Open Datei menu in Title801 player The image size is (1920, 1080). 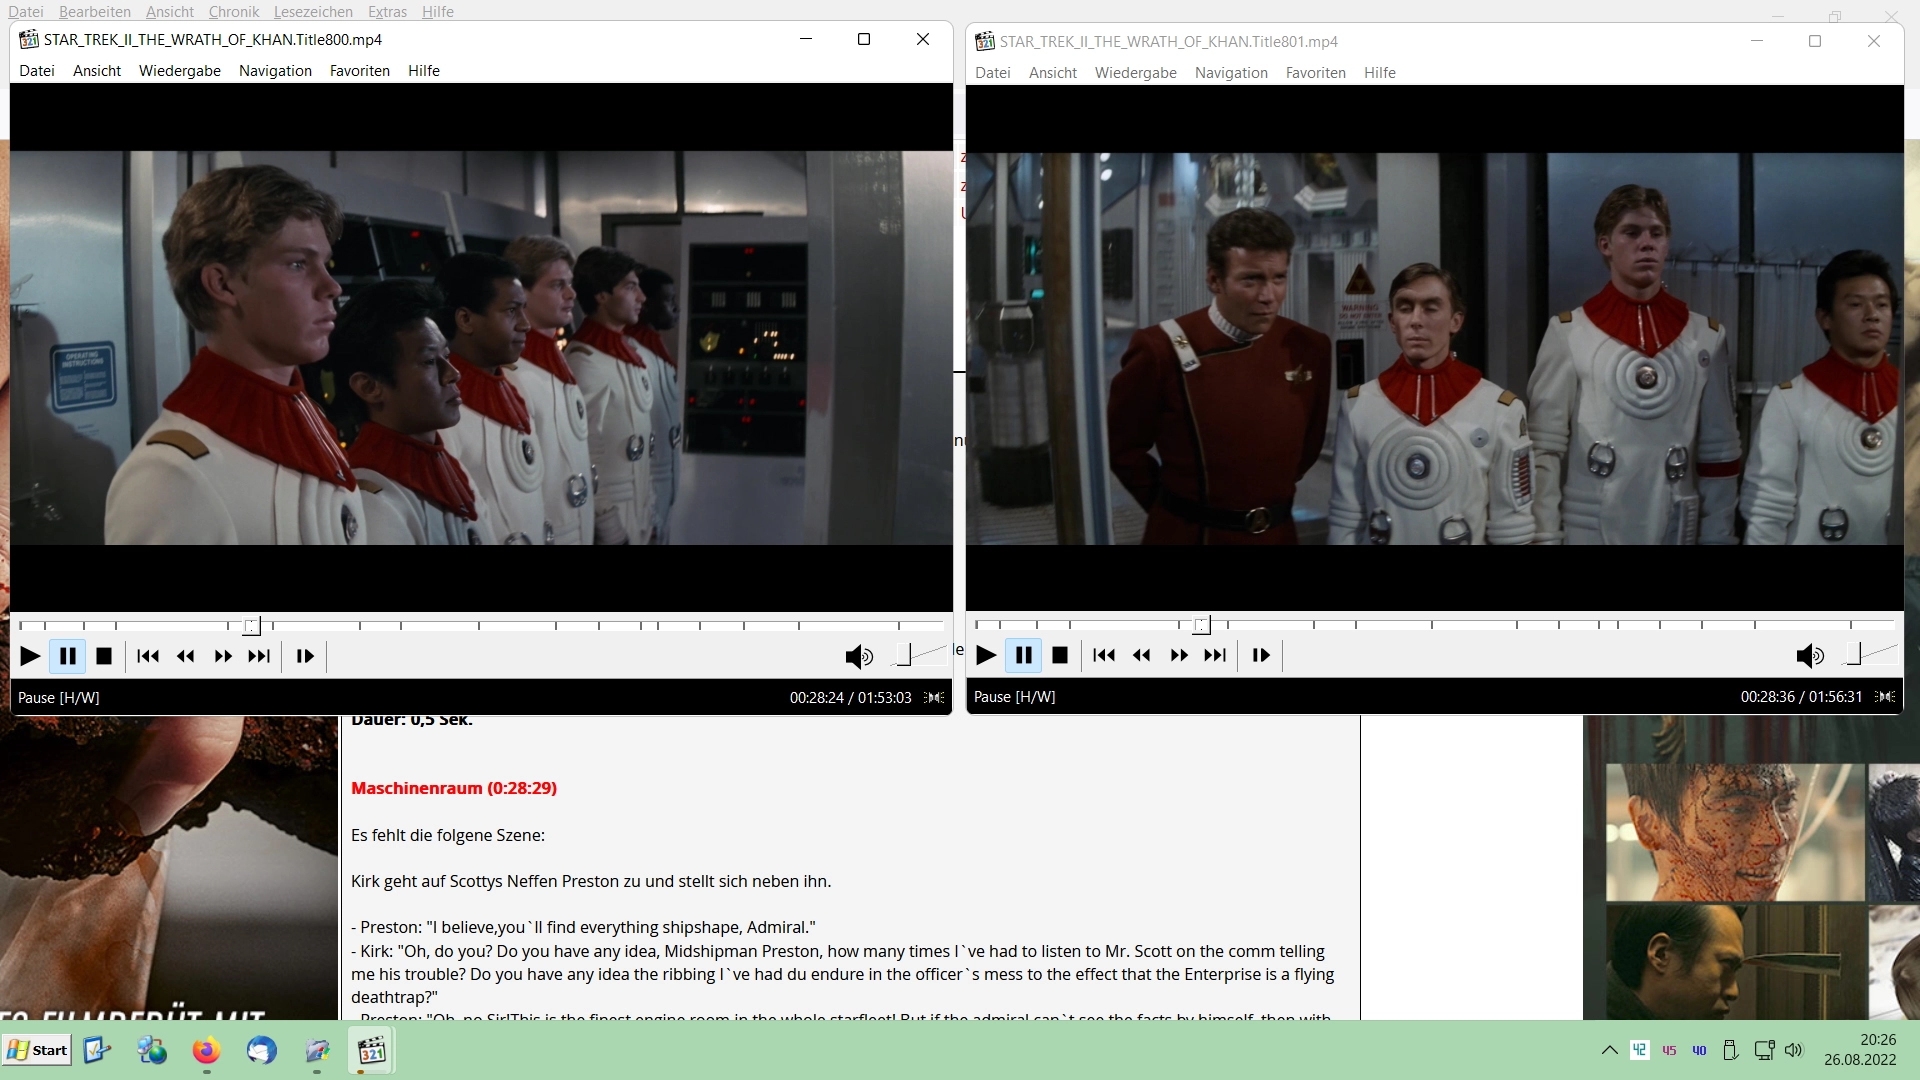point(993,73)
